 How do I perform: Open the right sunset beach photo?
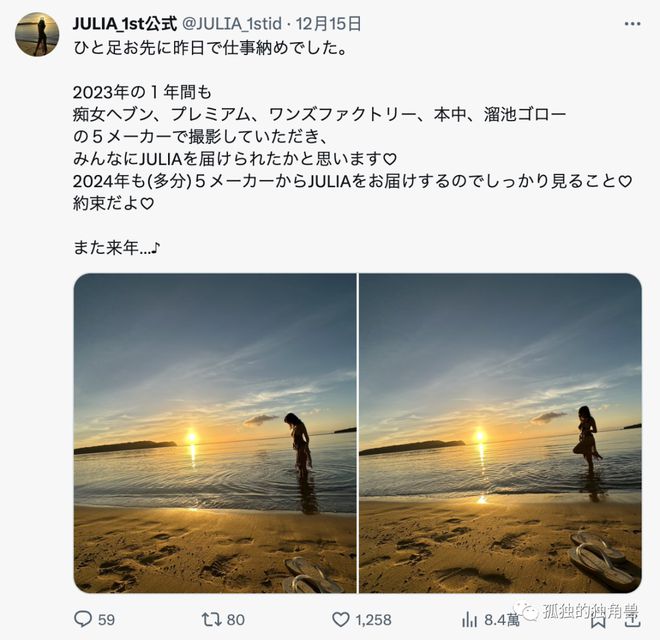(500, 433)
